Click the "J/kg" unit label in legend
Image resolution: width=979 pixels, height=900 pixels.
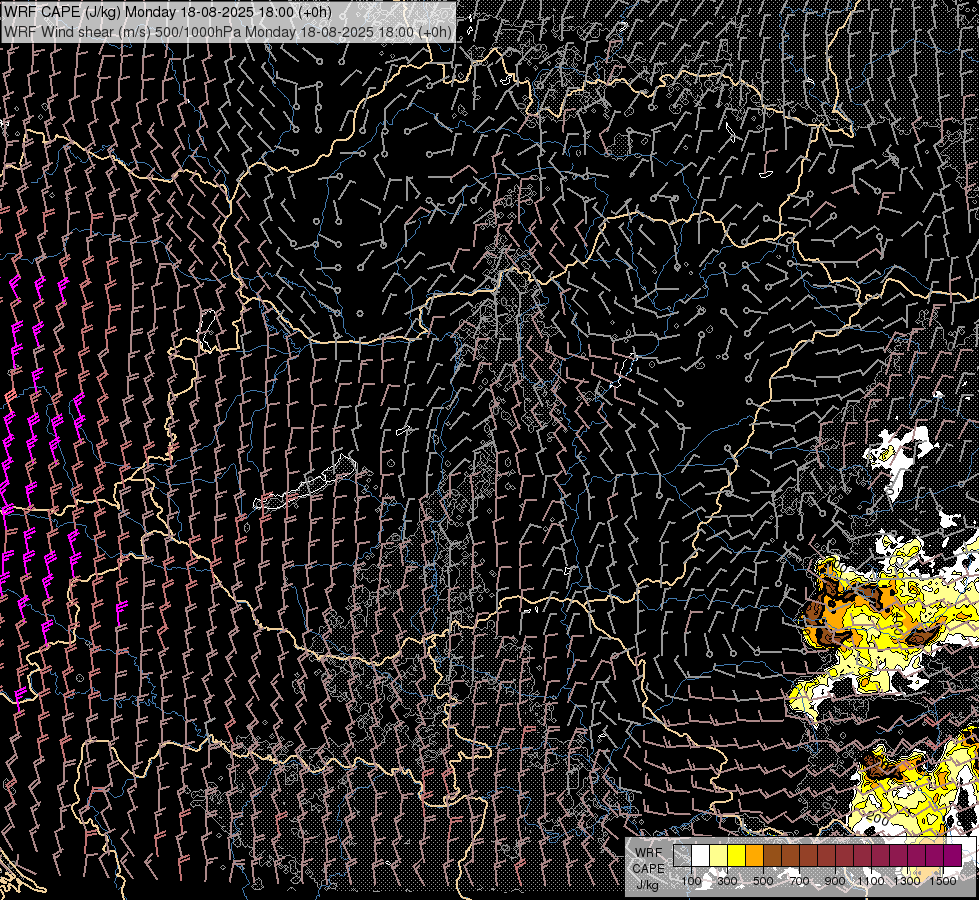click(647, 885)
